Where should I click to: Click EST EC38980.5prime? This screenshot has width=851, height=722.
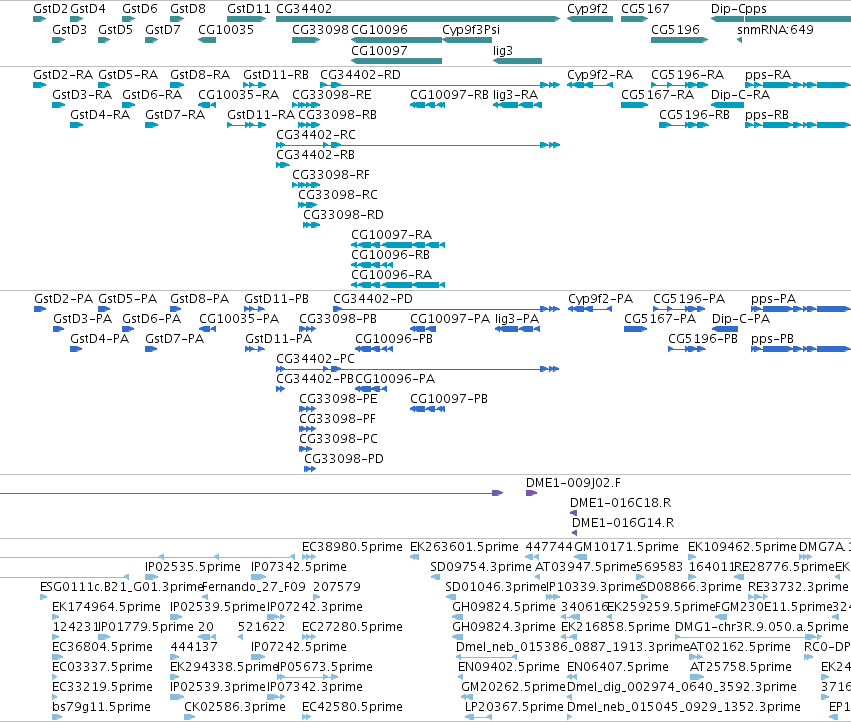(x=352, y=547)
